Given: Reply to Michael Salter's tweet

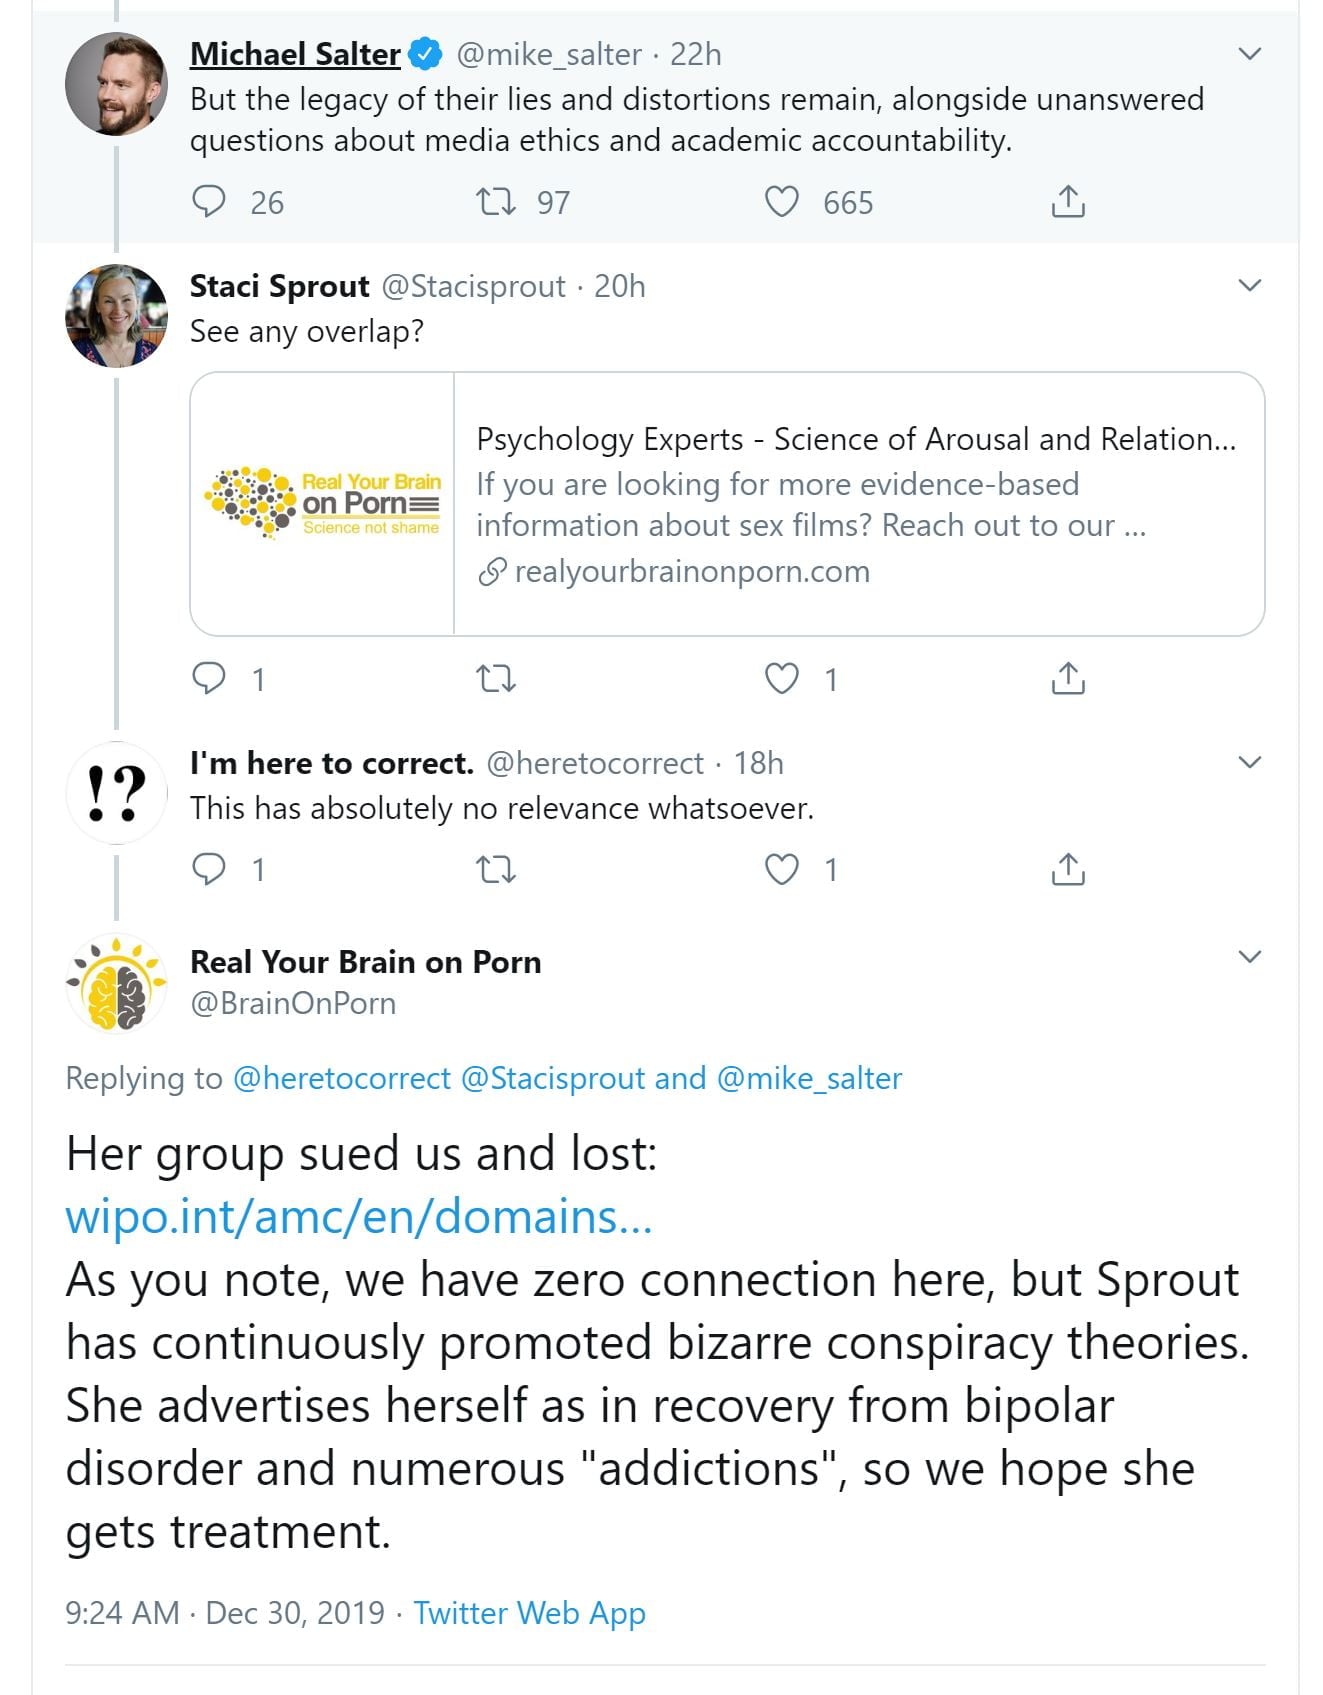Looking at the screenshot, I should pyautogui.click(x=208, y=202).
